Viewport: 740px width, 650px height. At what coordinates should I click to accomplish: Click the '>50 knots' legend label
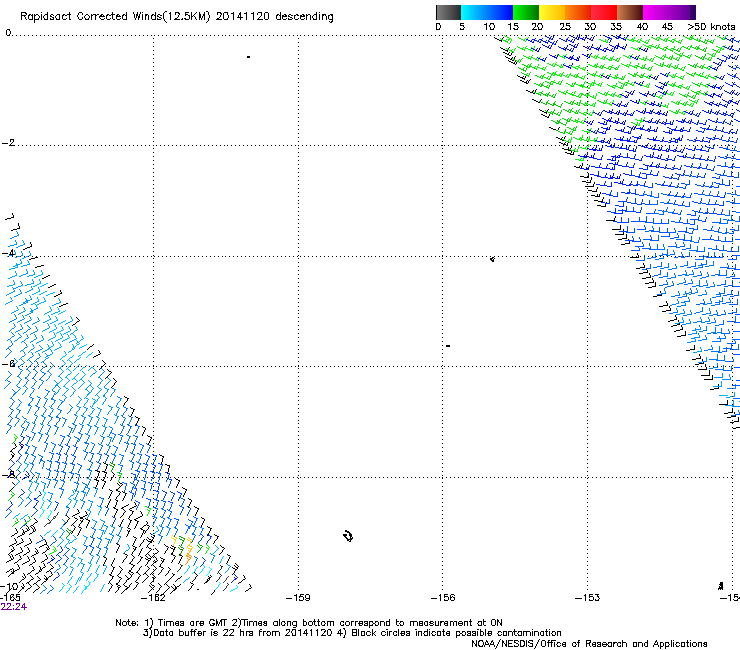pos(711,27)
